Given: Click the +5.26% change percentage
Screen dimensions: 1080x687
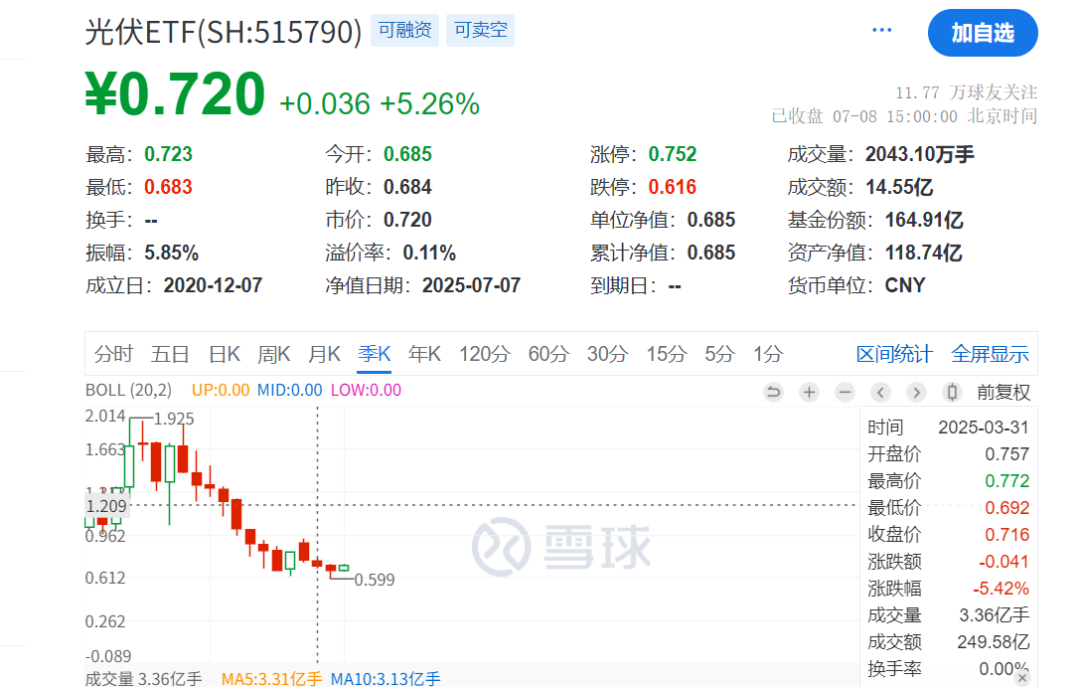Looking at the screenshot, I should point(429,104).
